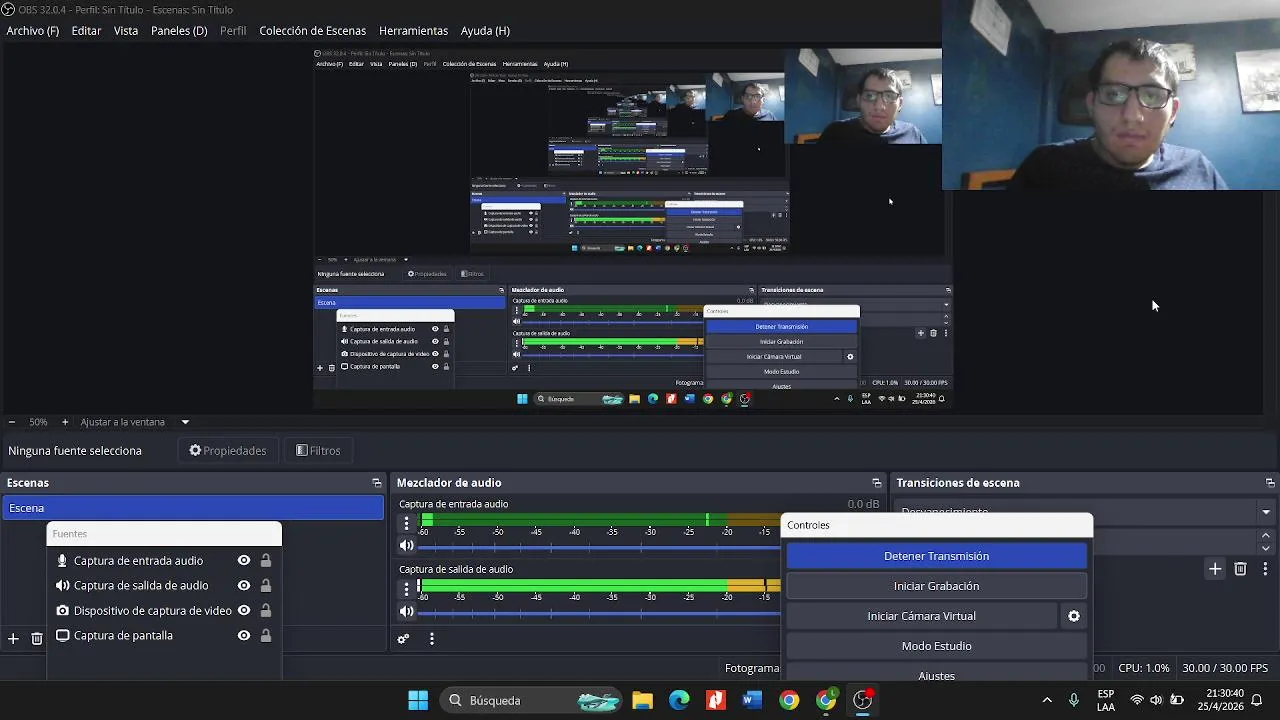Open Microsoft Edge from taskbar
The image size is (1280, 720).
pos(679,701)
